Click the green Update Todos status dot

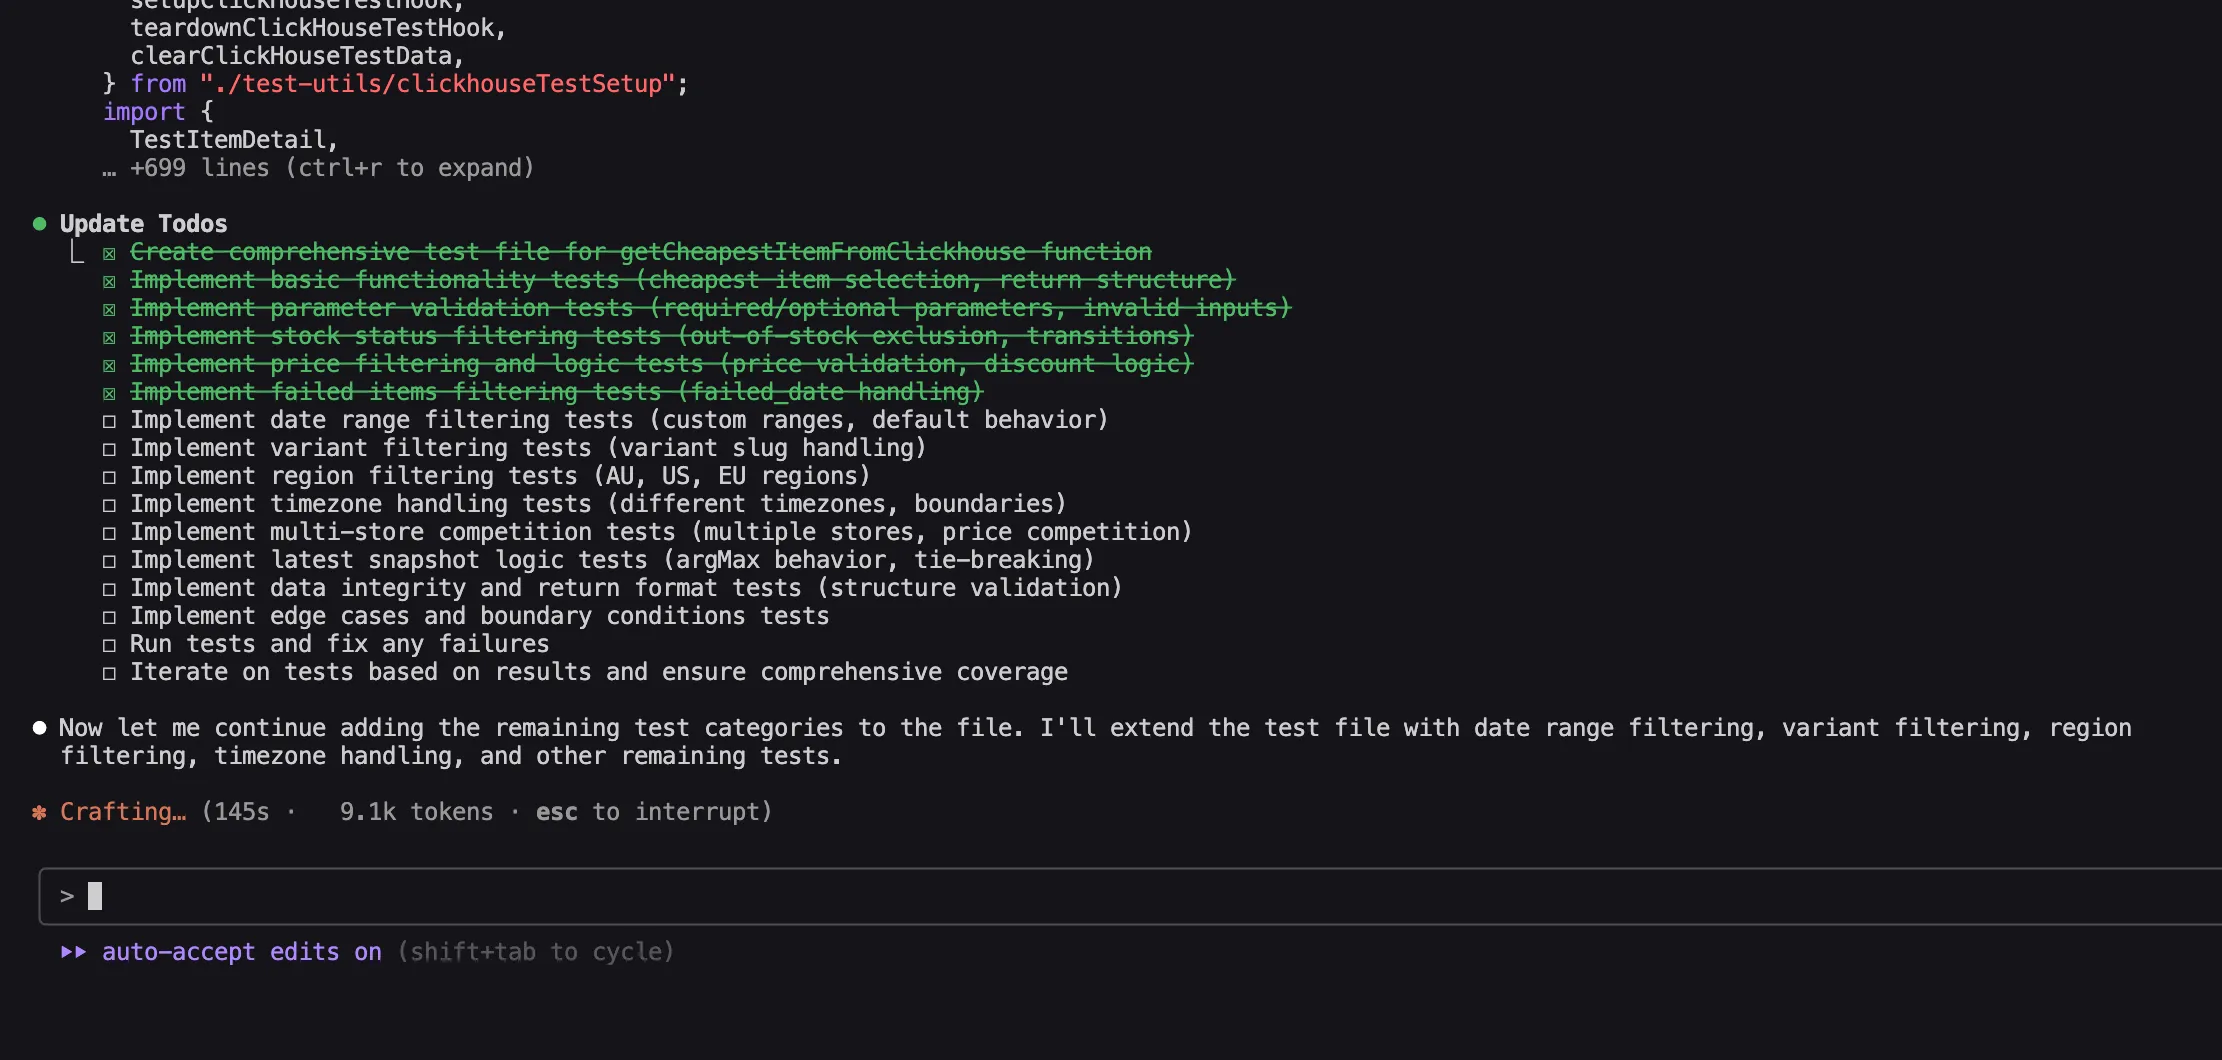(40, 224)
